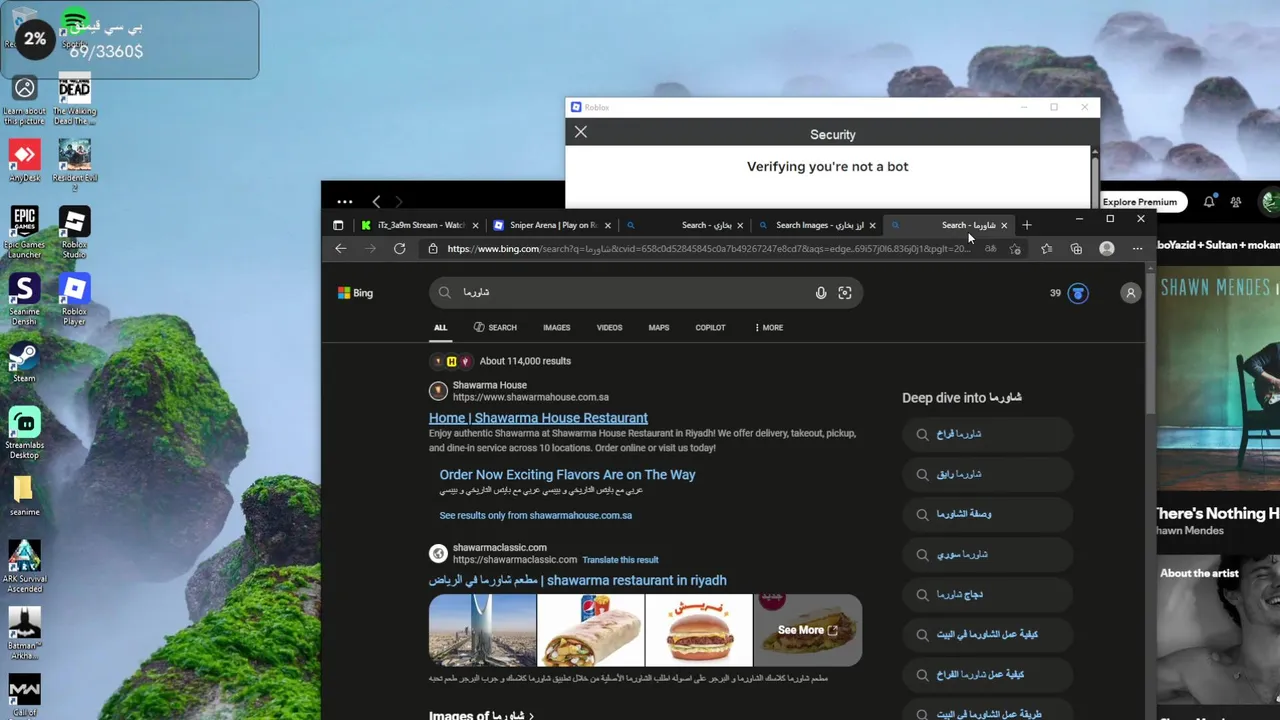
Task: Open Bing account profile icon
Action: pos(1131,293)
